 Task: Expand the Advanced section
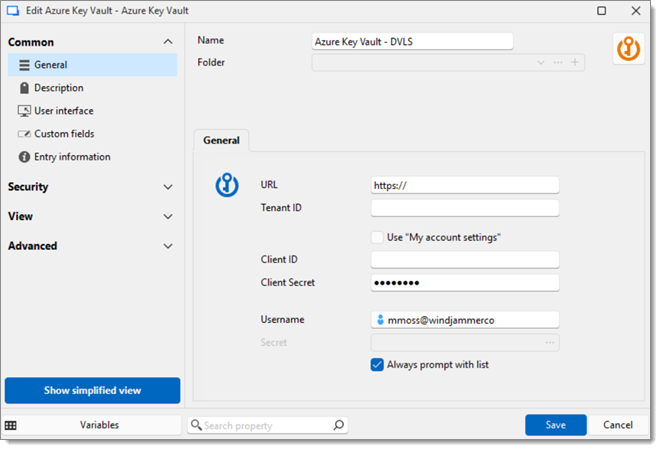click(168, 246)
